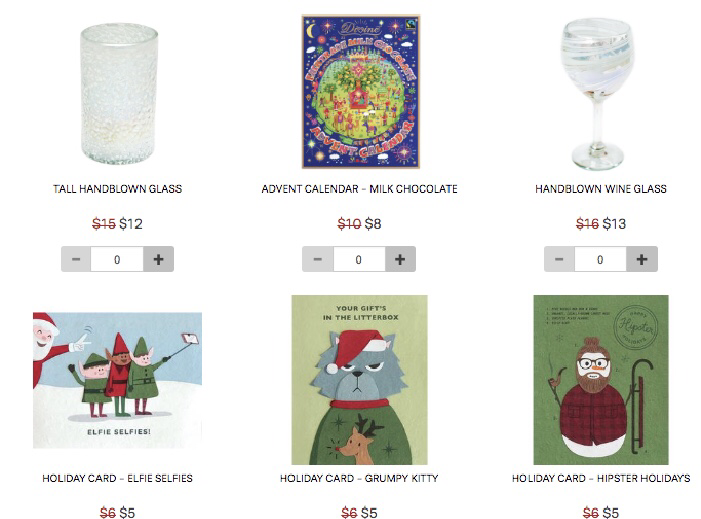The width and height of the screenshot is (701, 519).
Task: Focus quantity field for Tall Handblown Glass
Action: (117, 259)
